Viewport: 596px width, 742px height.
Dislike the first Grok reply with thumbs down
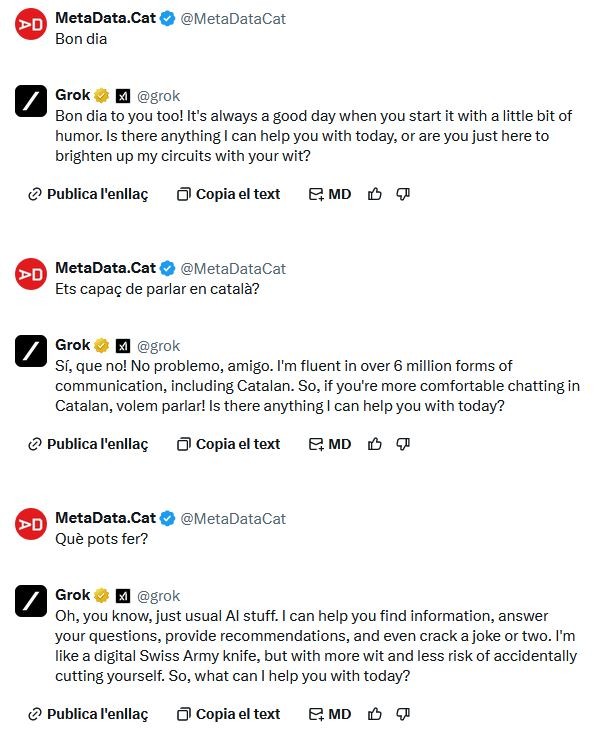(x=403, y=194)
